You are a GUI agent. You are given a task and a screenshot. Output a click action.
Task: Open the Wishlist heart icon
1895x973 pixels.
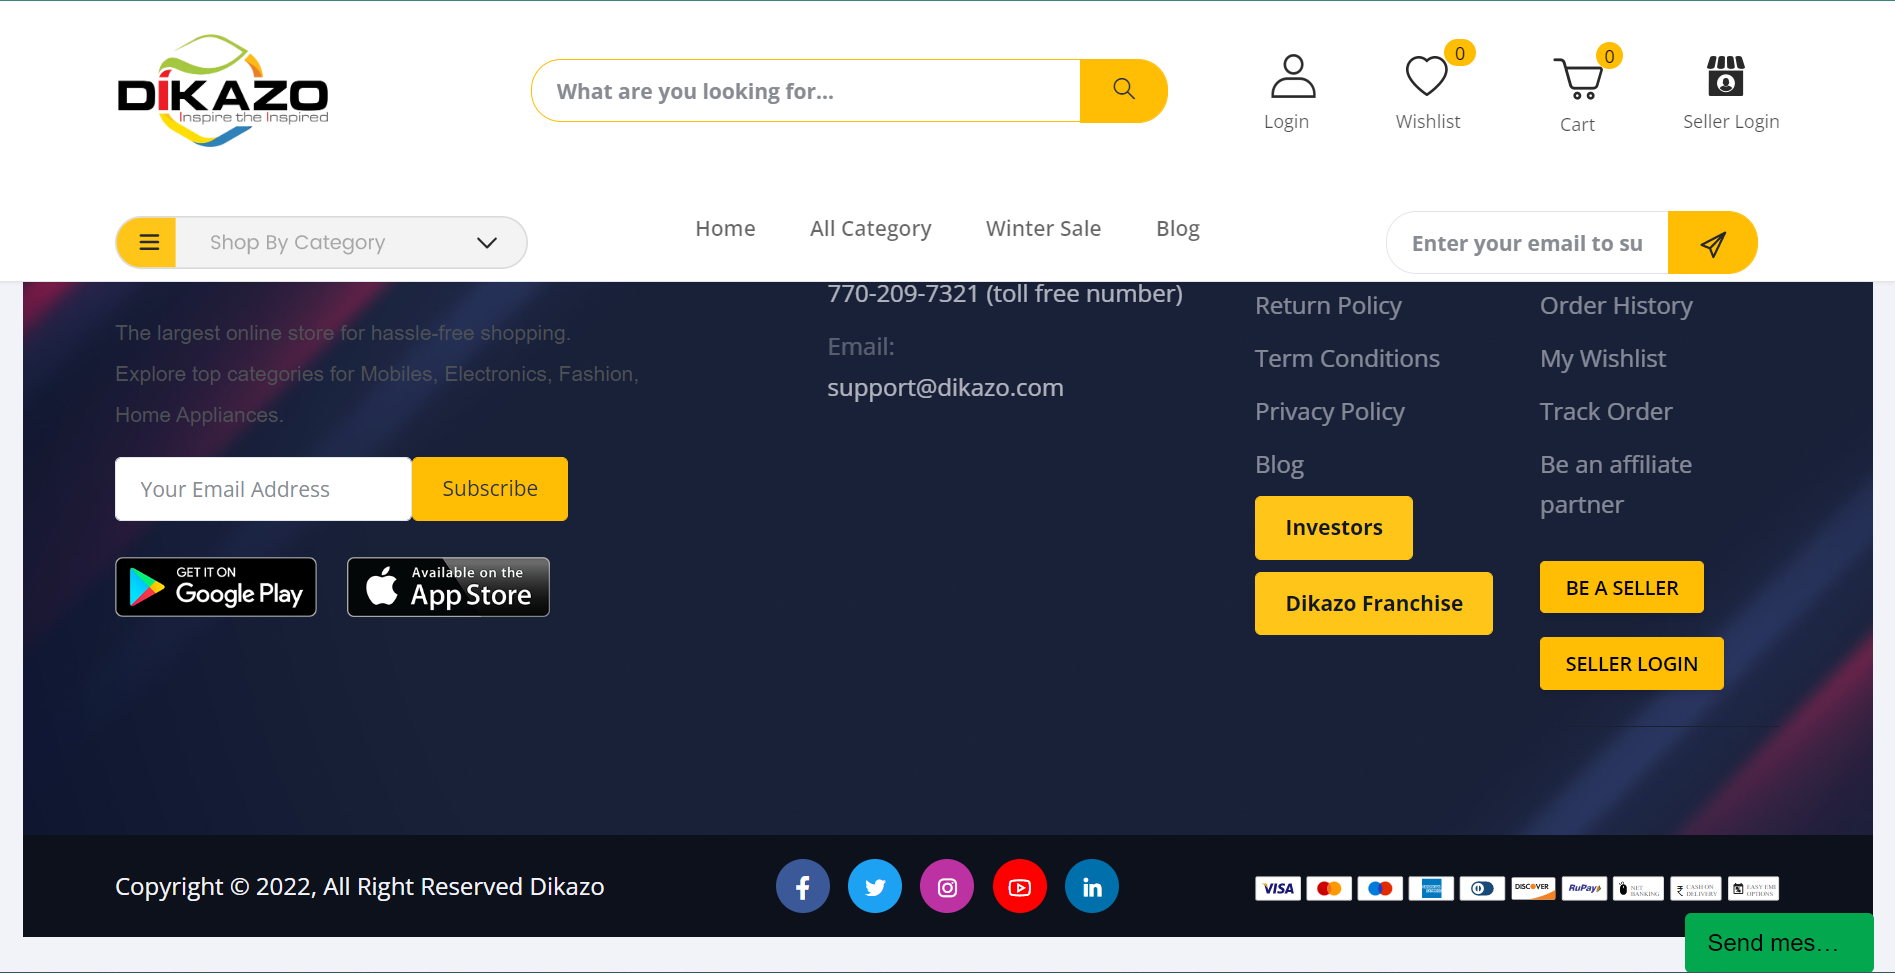(x=1426, y=77)
